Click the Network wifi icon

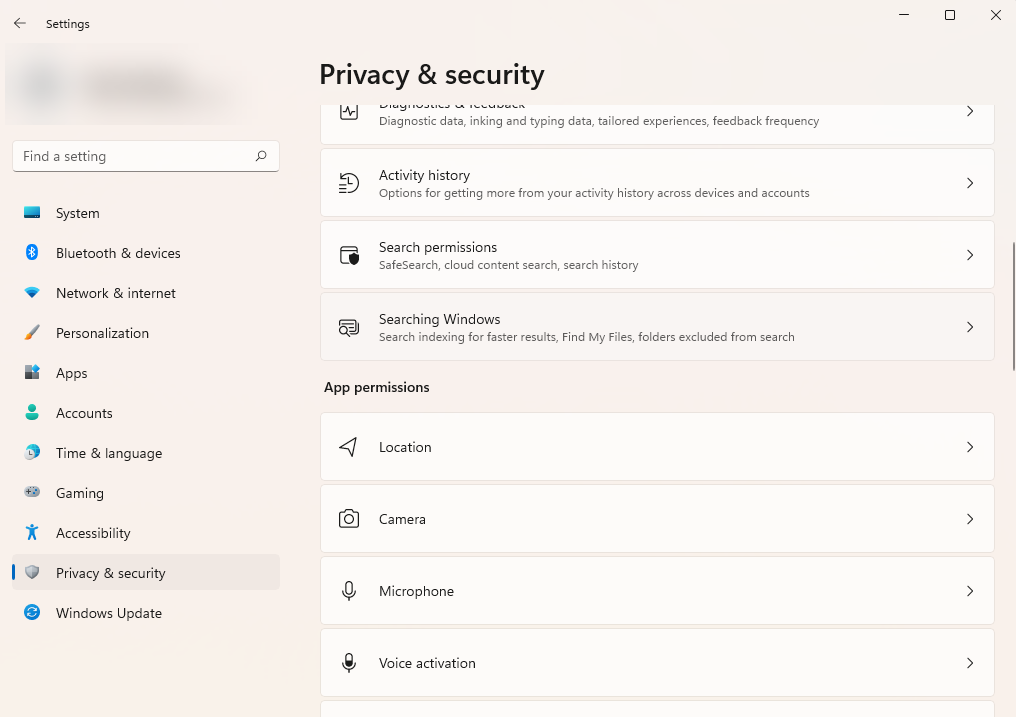(x=32, y=293)
